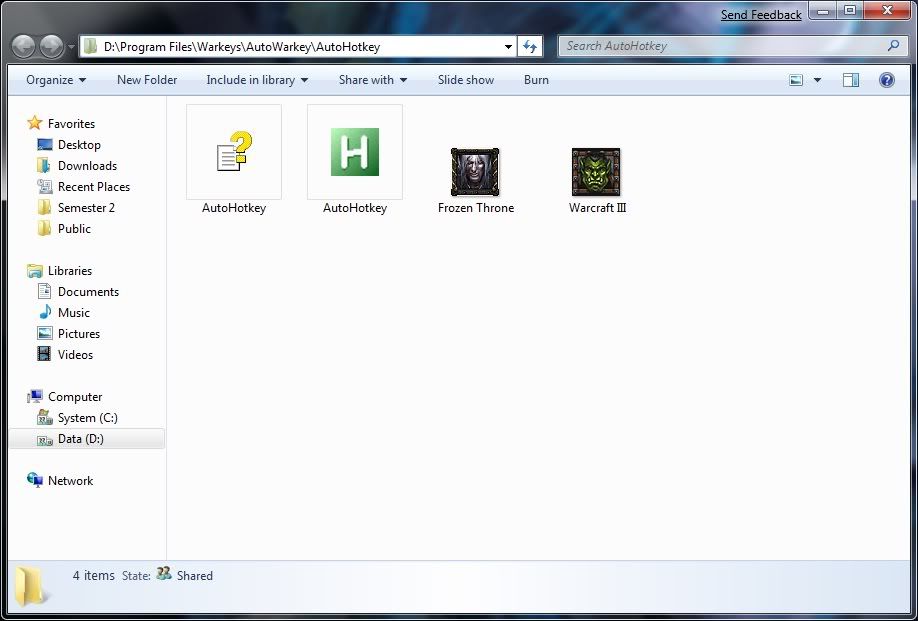The image size is (918, 621).
Task: Click the Network icon in the sidebar
Action: 35,480
